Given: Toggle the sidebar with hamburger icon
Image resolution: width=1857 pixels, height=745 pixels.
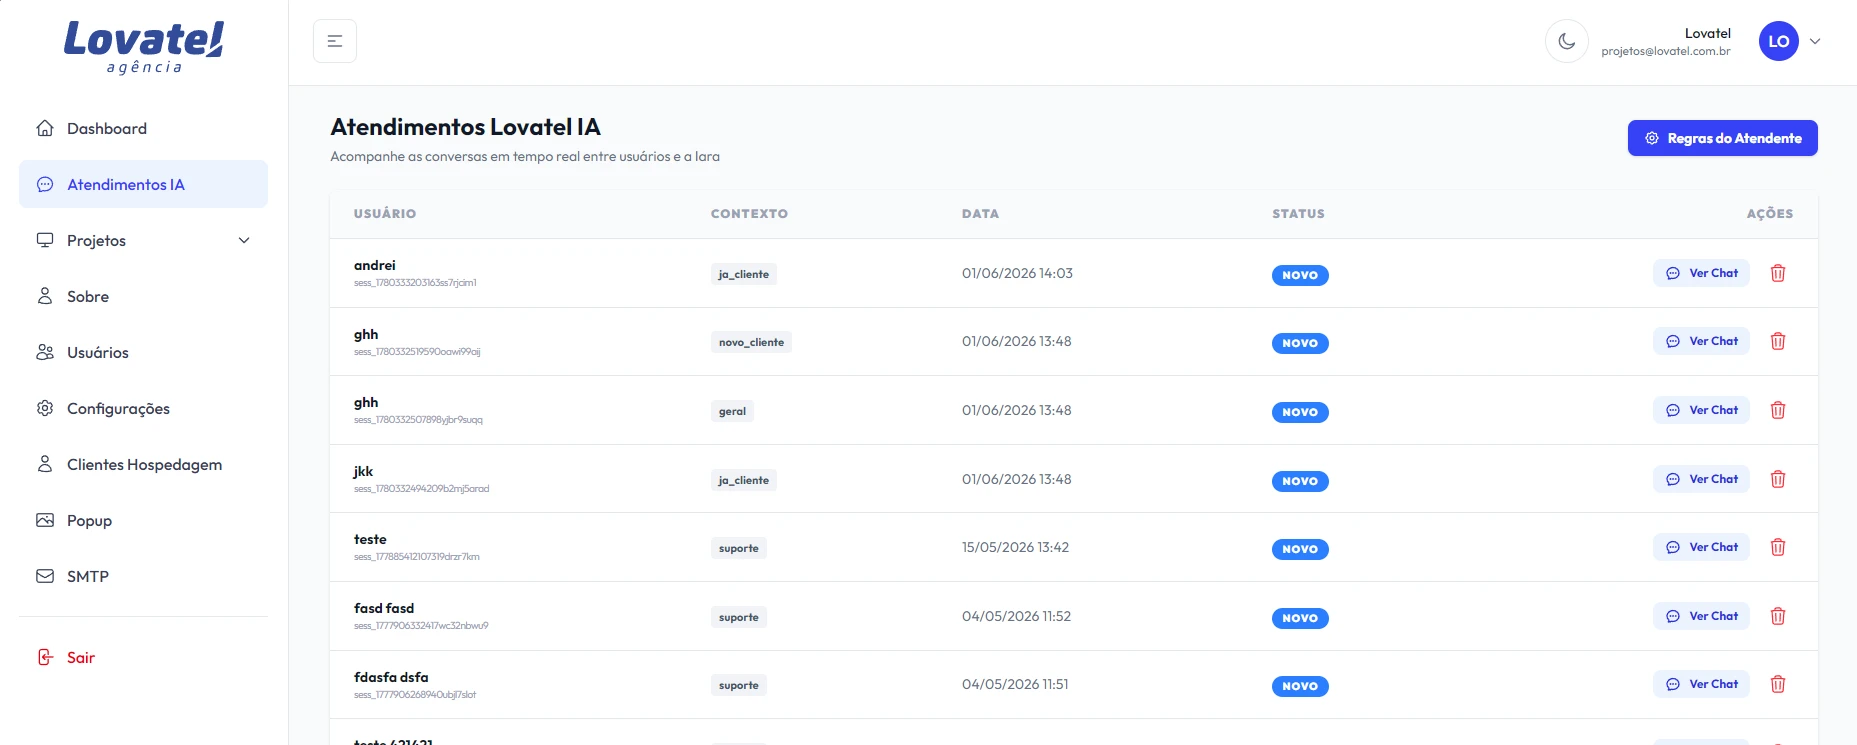Looking at the screenshot, I should pyautogui.click(x=335, y=41).
